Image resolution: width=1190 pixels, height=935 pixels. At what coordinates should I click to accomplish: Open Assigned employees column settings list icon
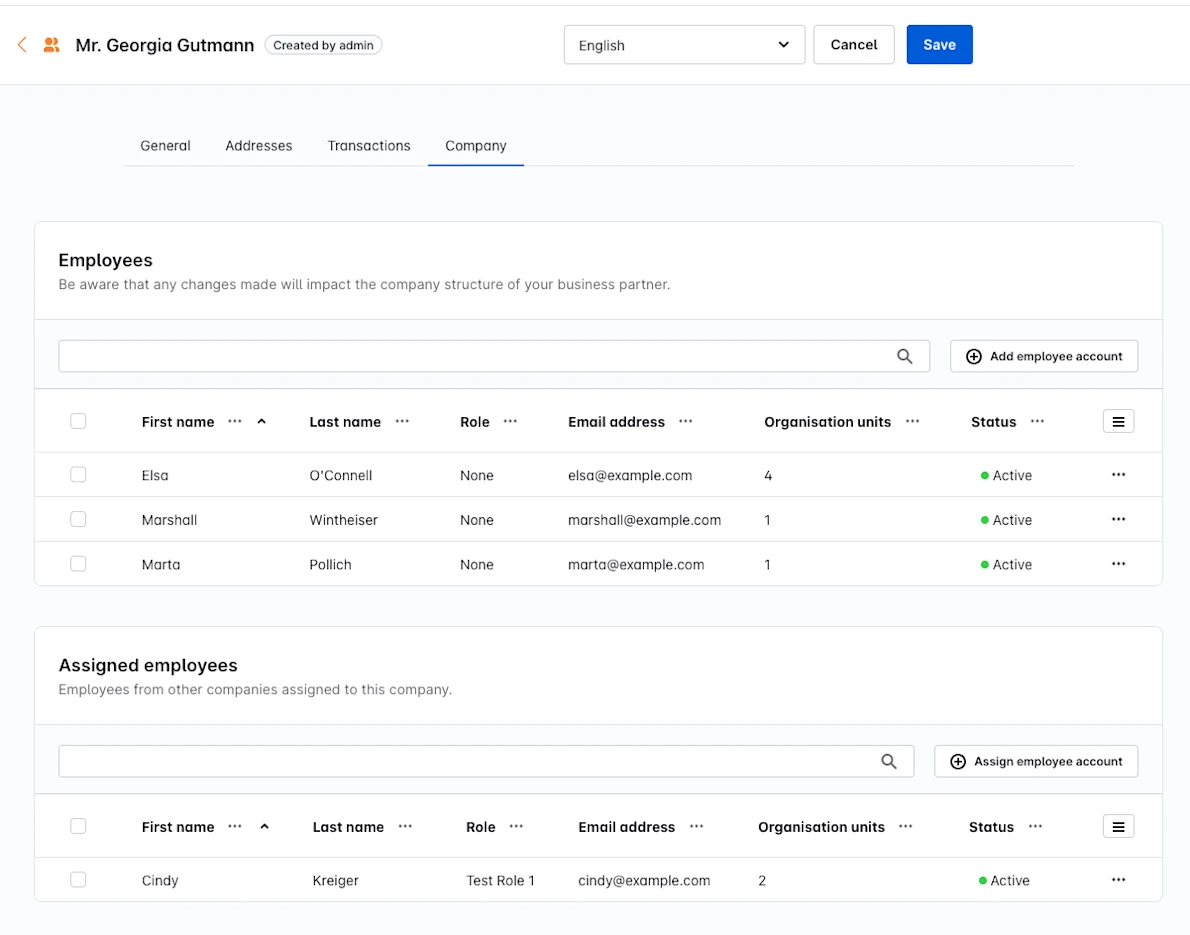(1119, 826)
